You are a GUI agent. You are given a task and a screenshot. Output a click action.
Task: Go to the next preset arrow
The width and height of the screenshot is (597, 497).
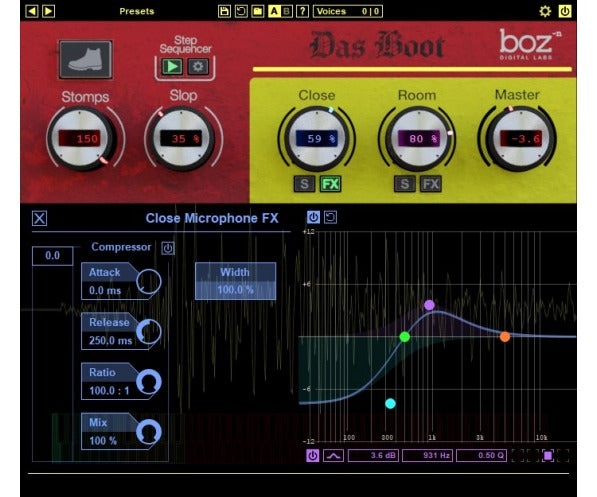coord(48,11)
